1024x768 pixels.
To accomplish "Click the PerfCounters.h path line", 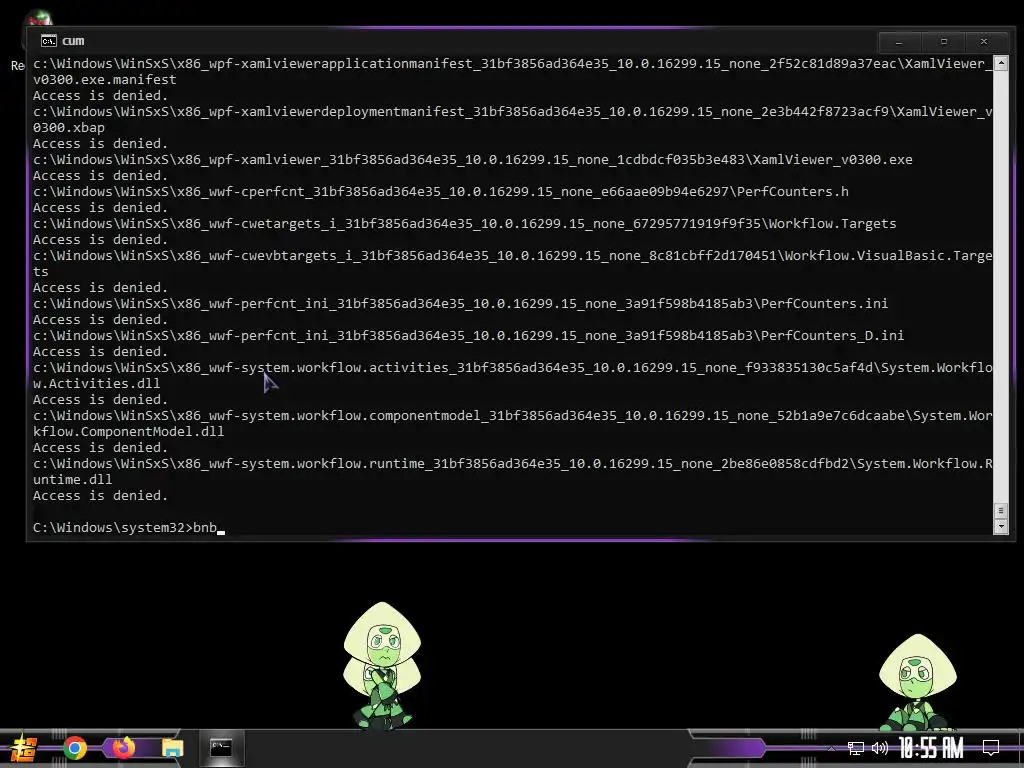I will tap(441, 191).
